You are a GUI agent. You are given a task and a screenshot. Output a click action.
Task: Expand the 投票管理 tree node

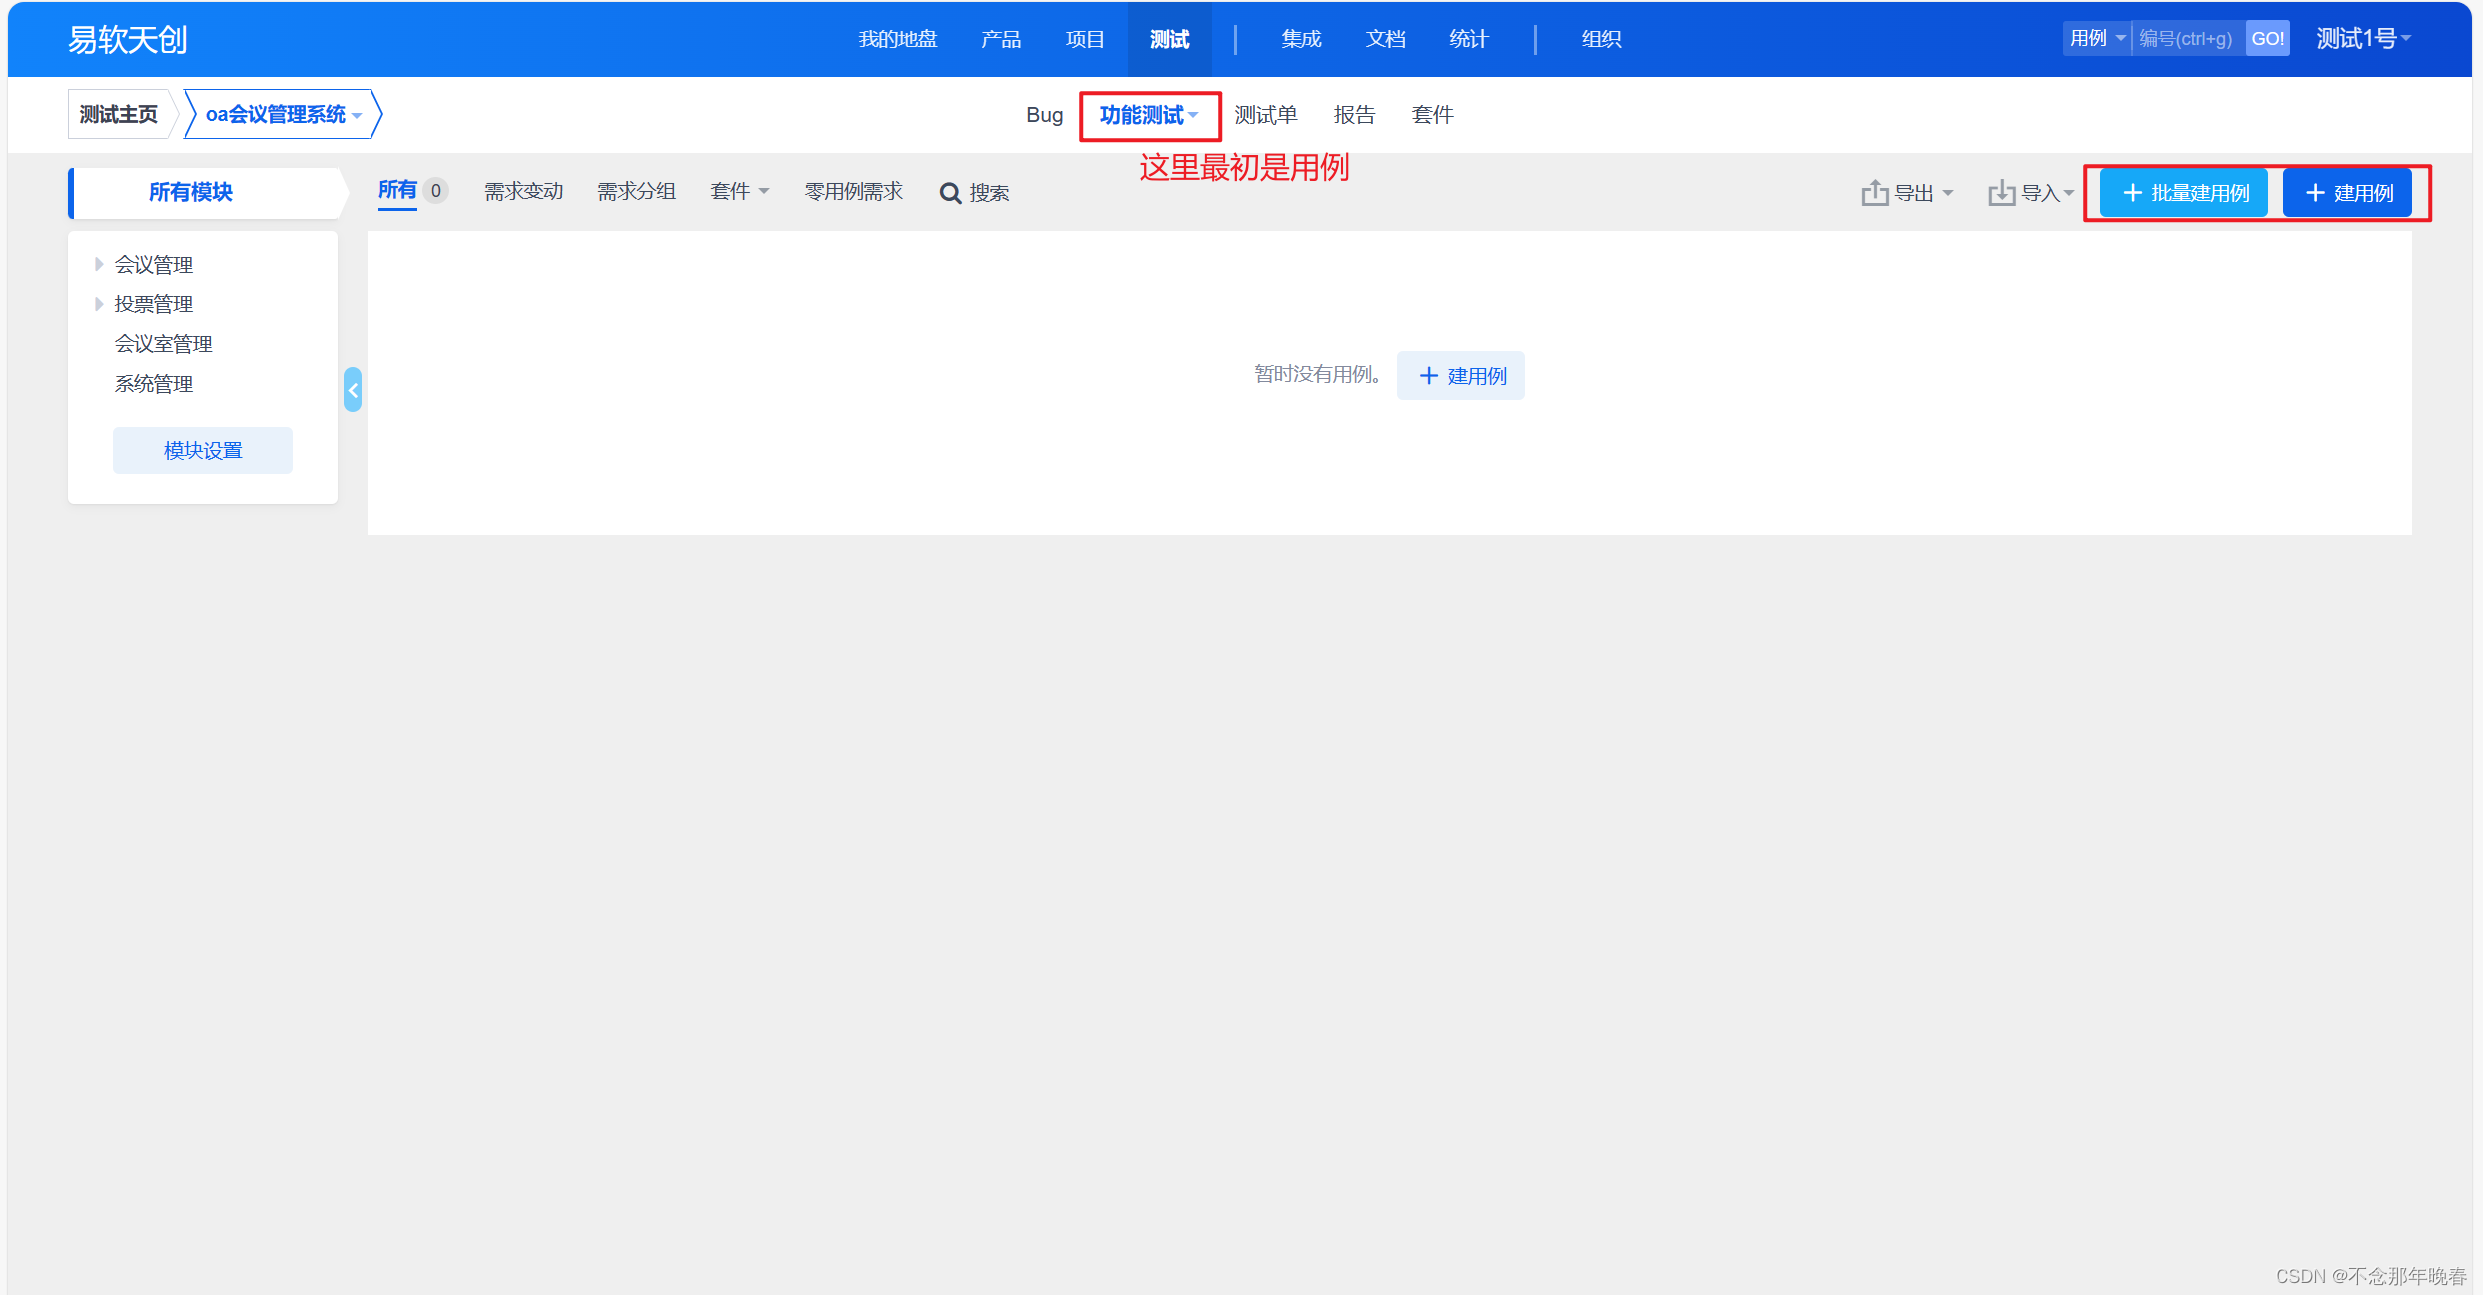[x=99, y=304]
